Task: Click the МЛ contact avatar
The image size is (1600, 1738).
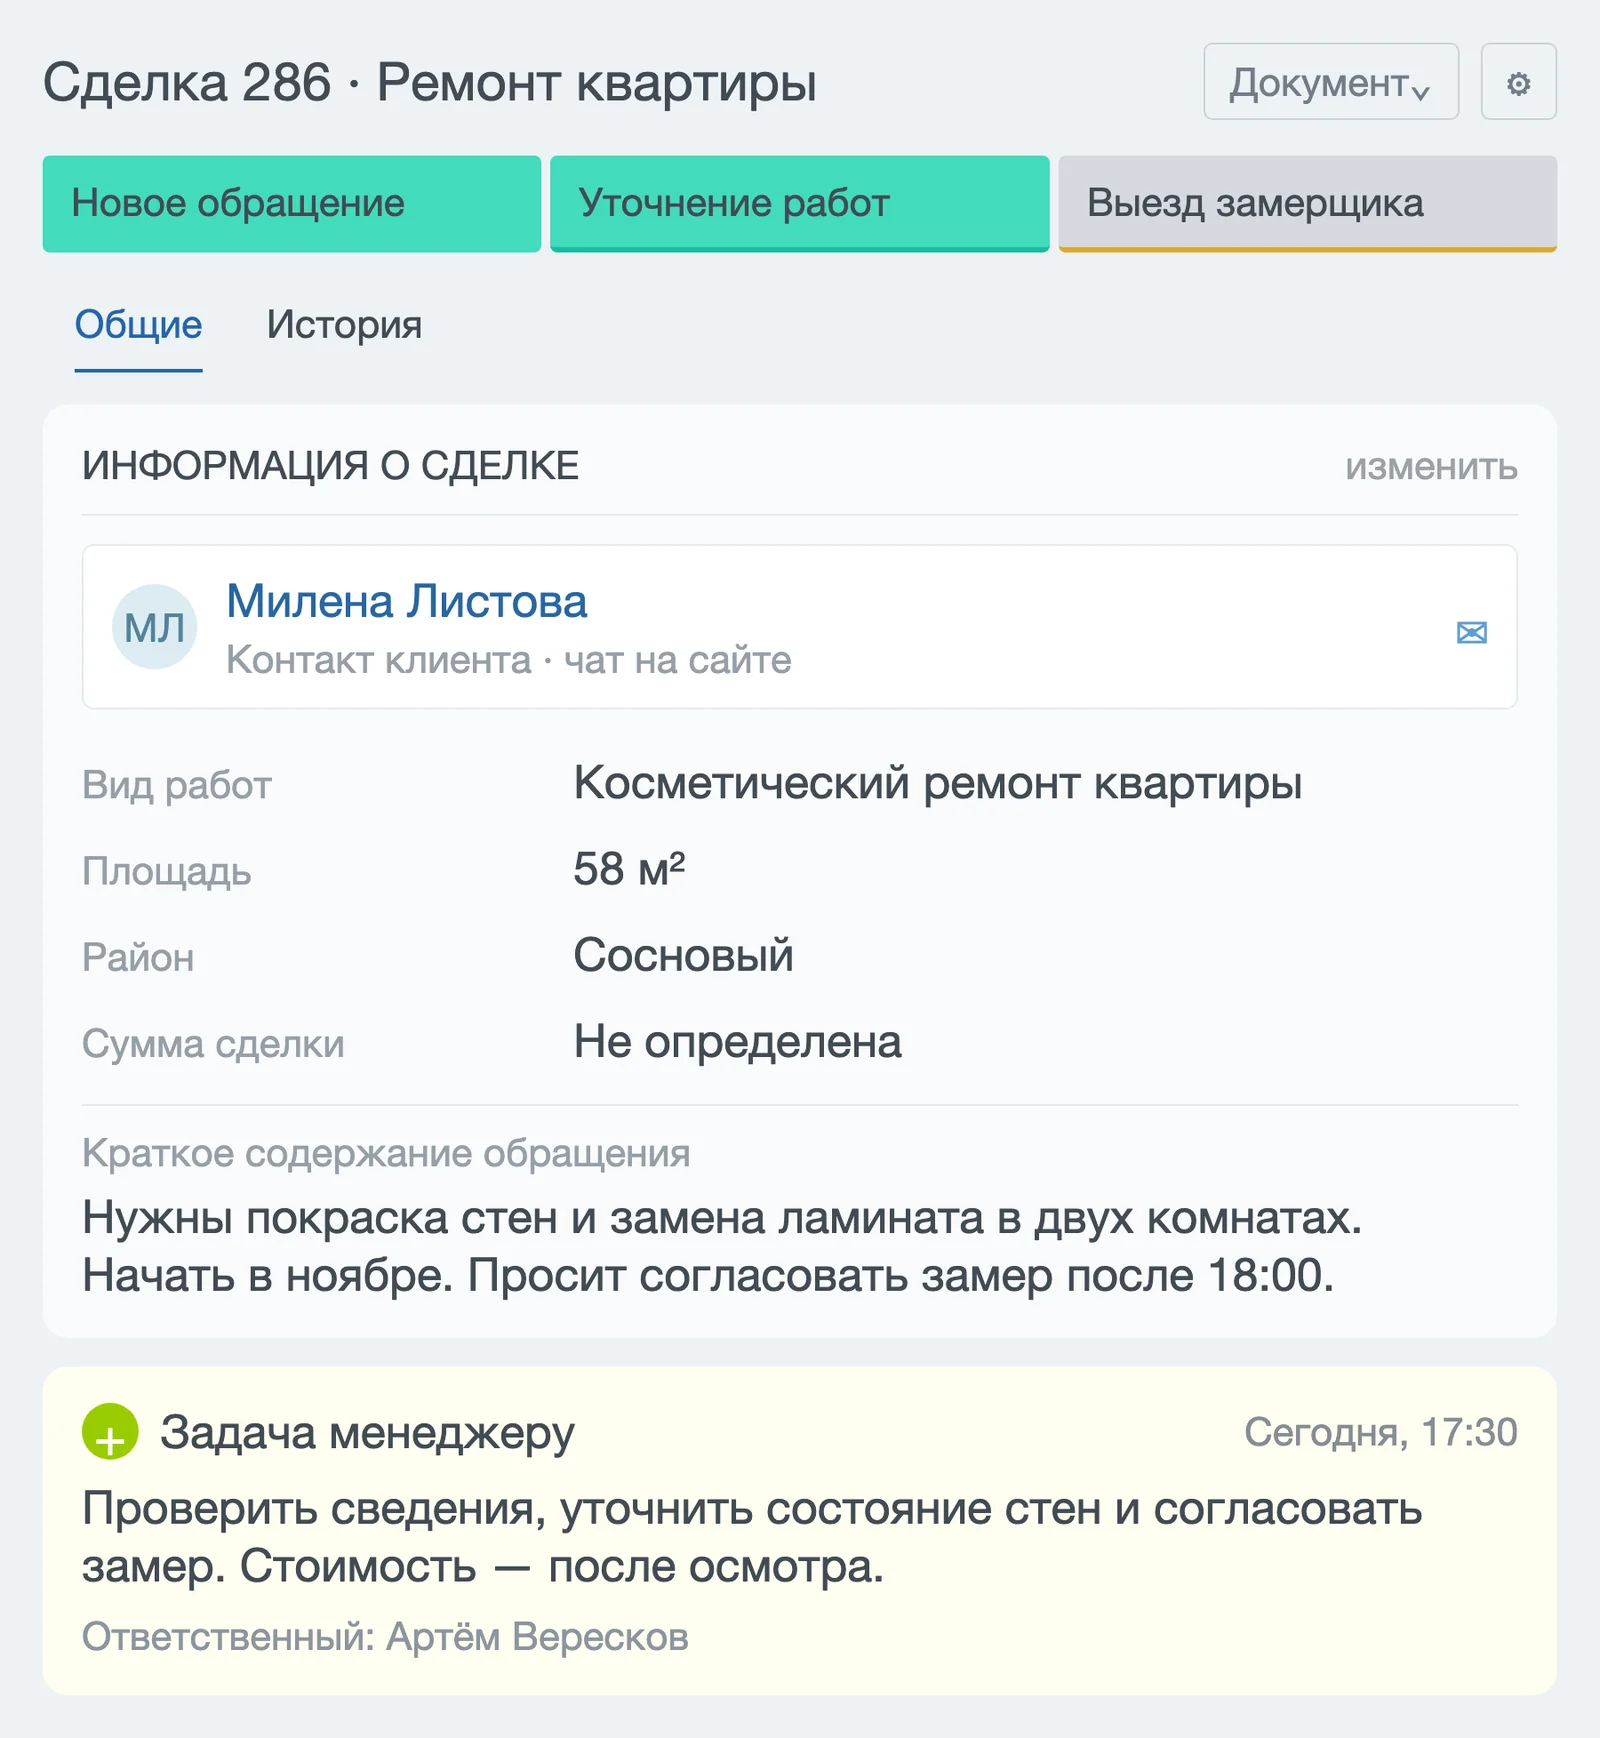Action: [x=154, y=627]
